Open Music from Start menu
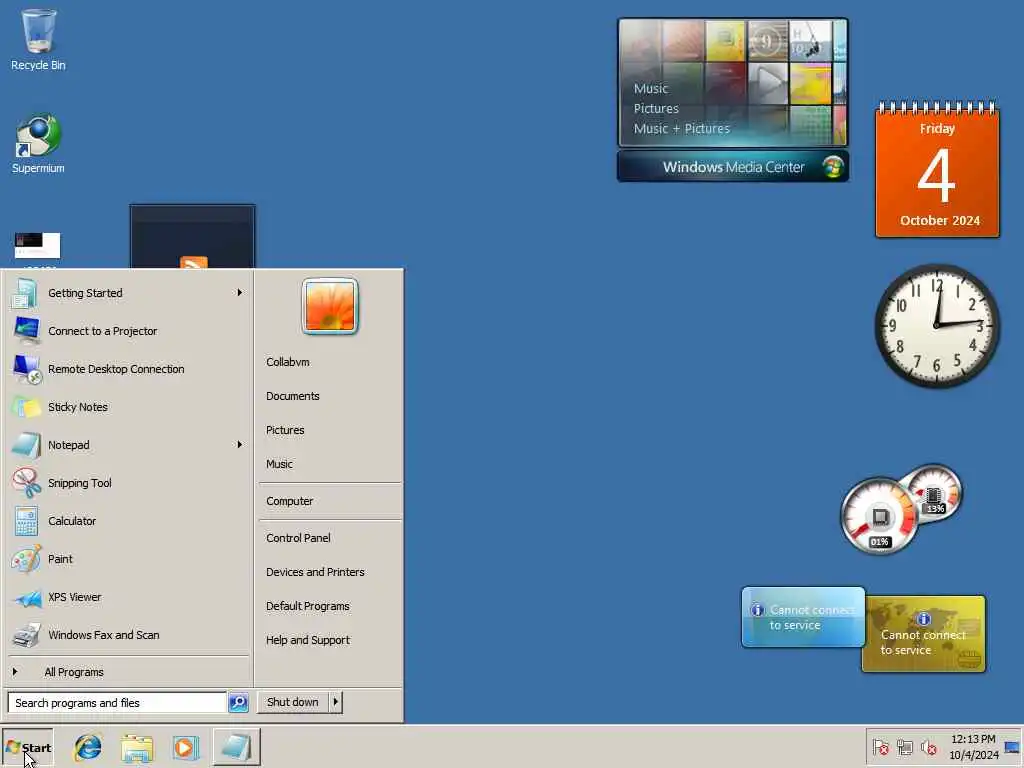The width and height of the screenshot is (1024, 768). click(280, 464)
